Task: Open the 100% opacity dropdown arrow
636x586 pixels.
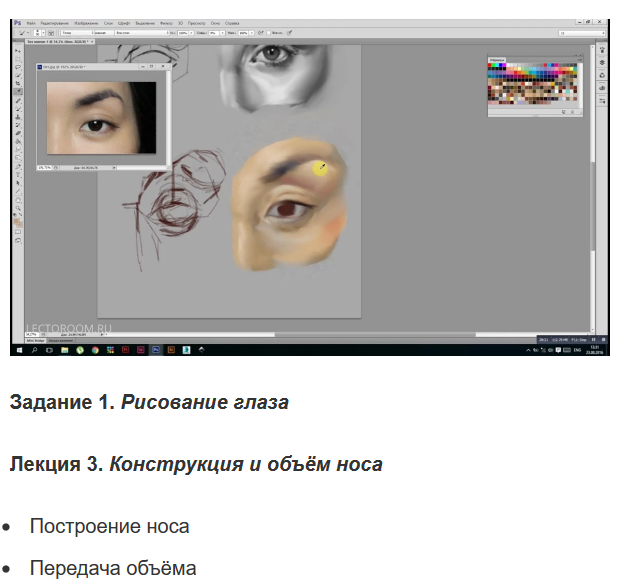Action: click(191, 33)
